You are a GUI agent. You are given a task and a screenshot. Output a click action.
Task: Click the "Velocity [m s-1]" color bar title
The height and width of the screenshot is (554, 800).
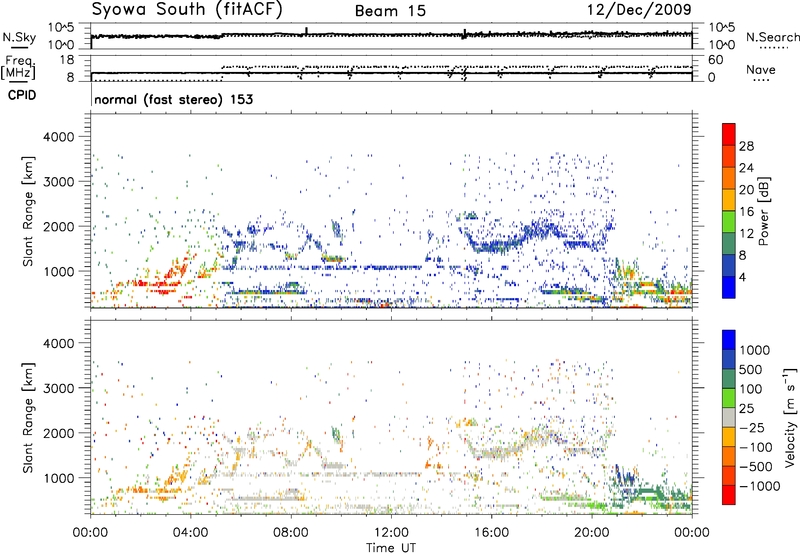coord(790,417)
